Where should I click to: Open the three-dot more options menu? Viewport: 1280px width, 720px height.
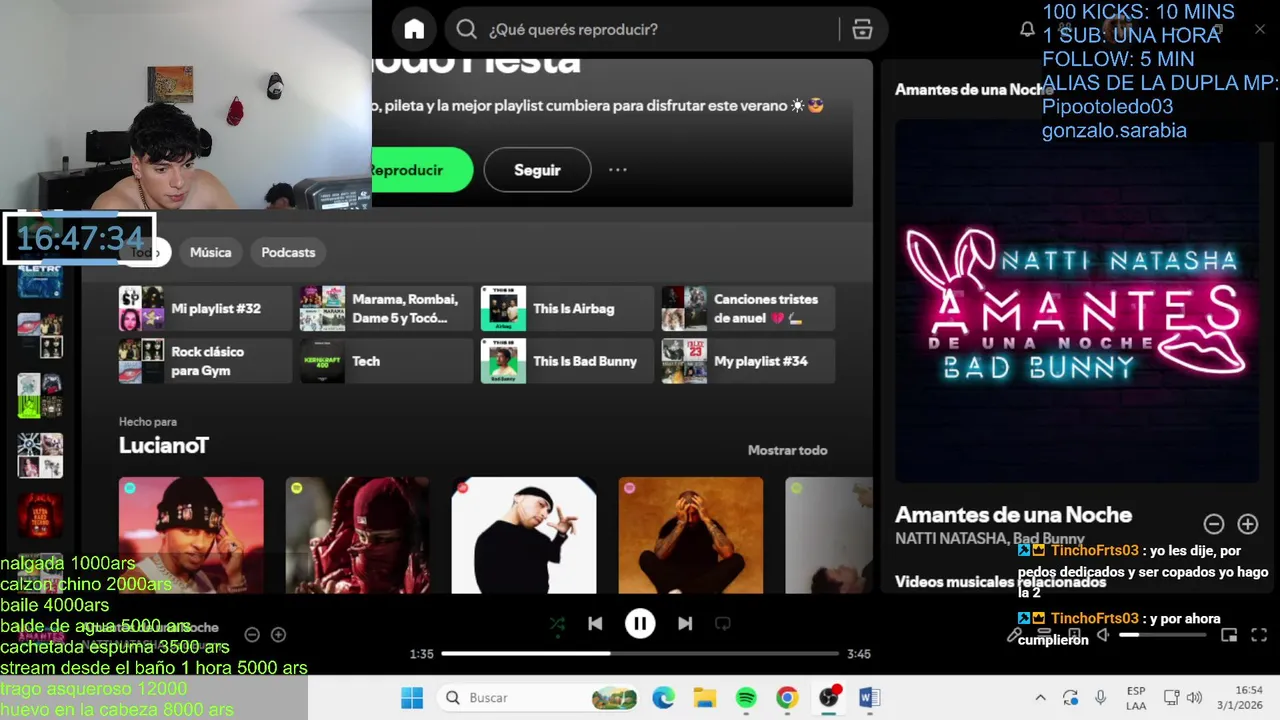click(x=618, y=170)
